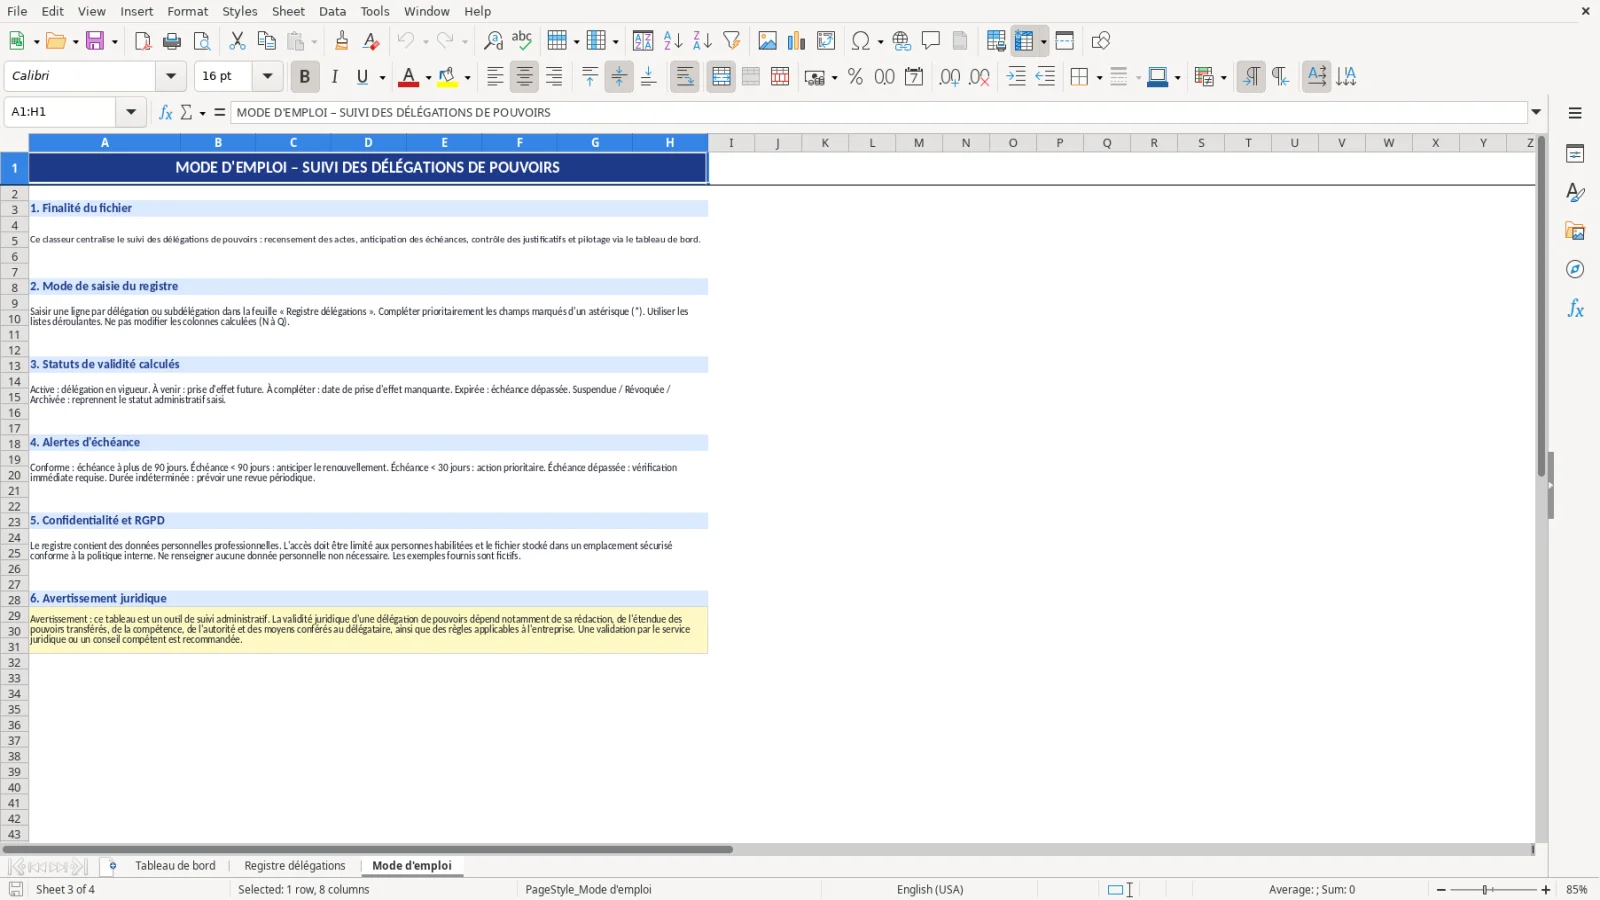Open sidebar Properties panel icon

(x=1575, y=154)
